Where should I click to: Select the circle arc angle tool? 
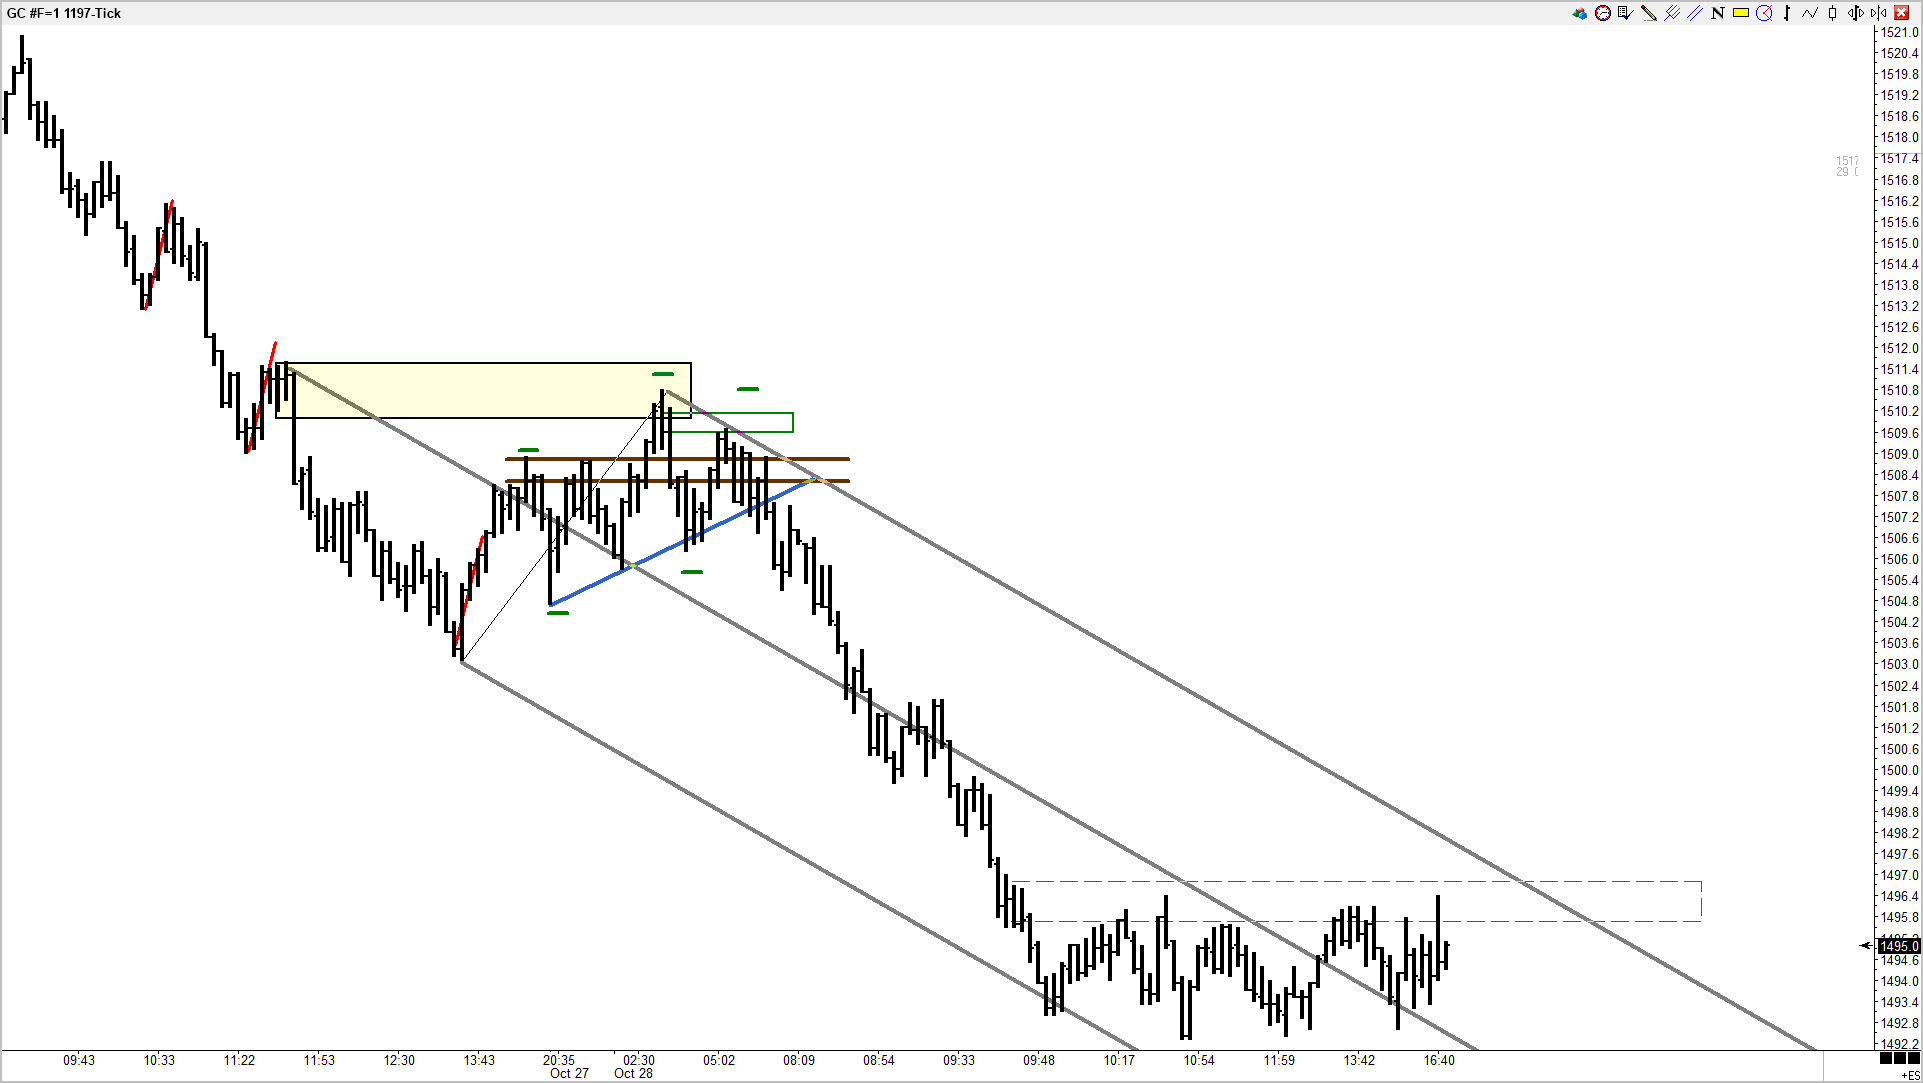tap(1764, 13)
